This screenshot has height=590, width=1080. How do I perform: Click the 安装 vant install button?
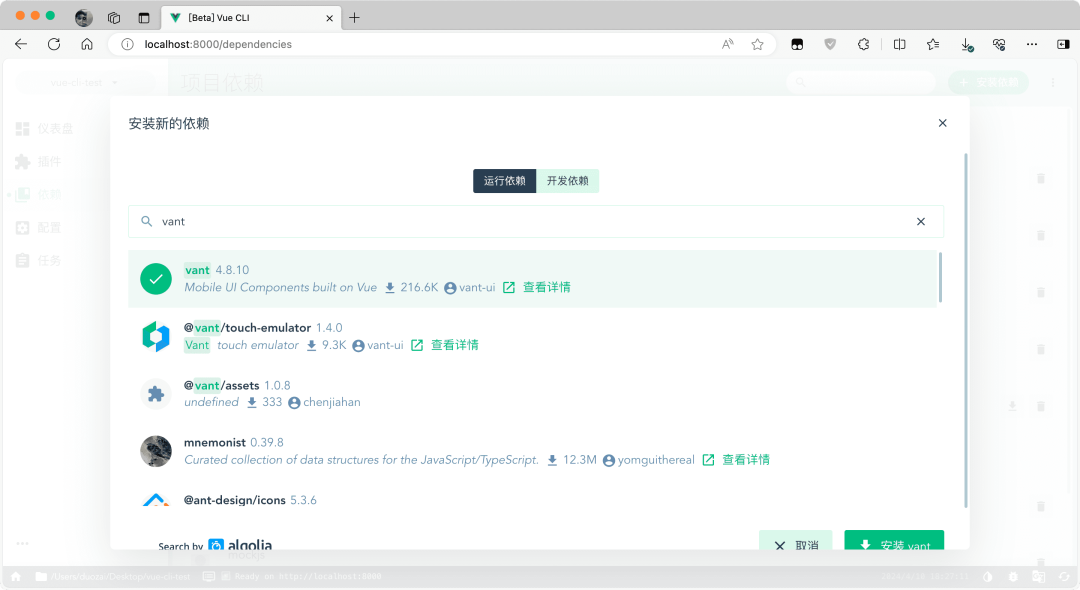[x=894, y=541]
